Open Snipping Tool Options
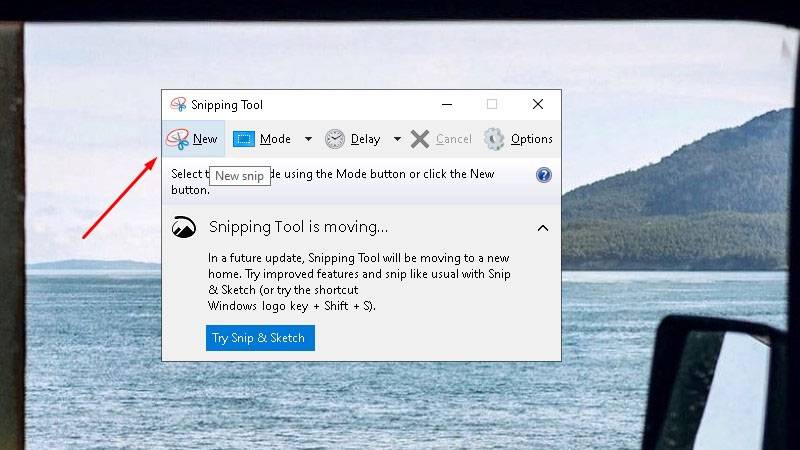Viewport: 800px width, 450px height. click(x=518, y=139)
